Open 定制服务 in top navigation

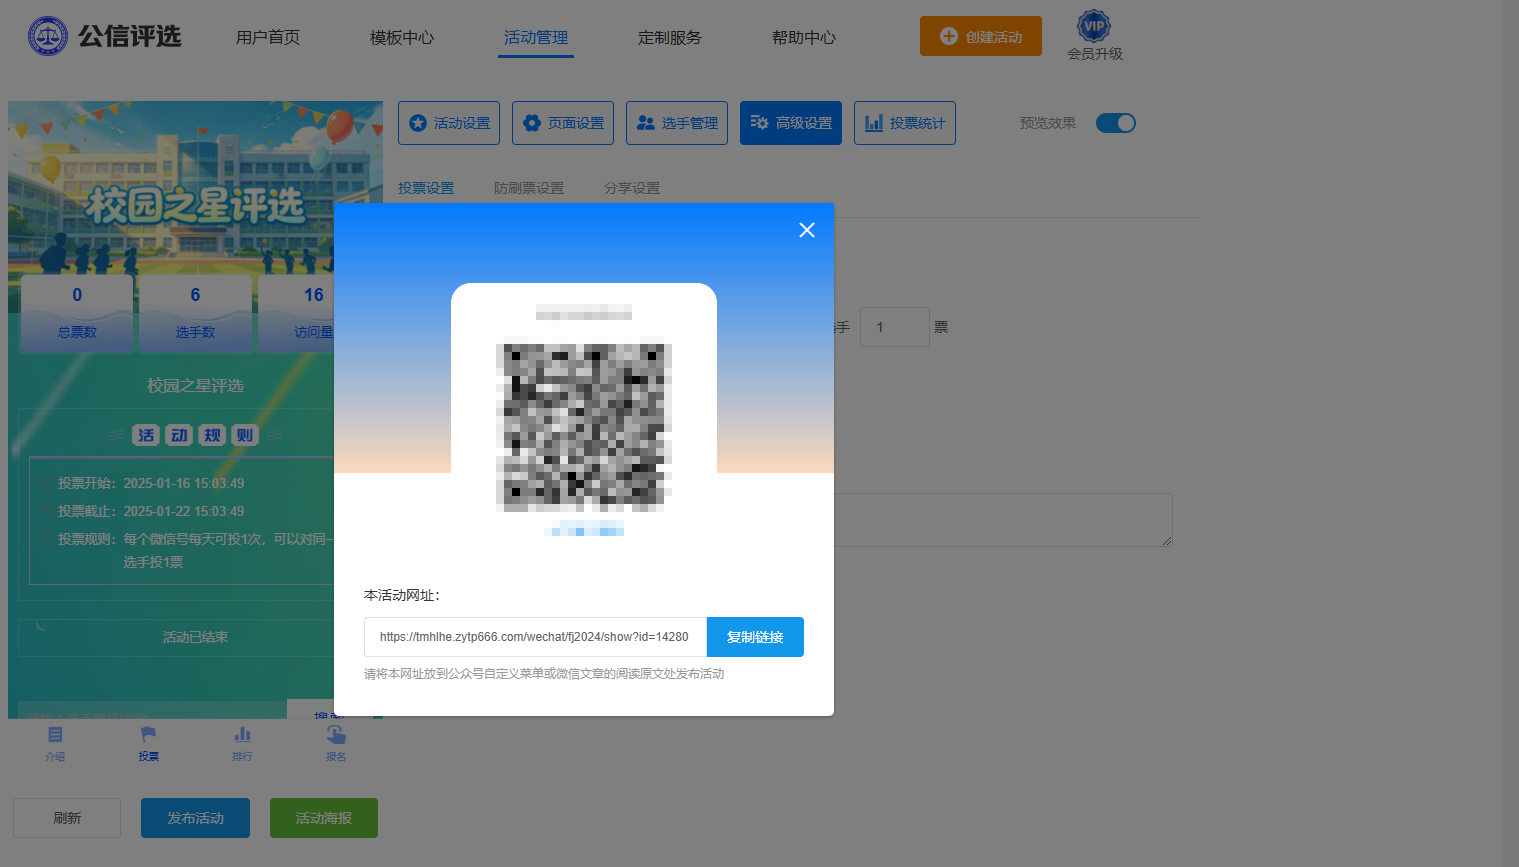pos(670,37)
